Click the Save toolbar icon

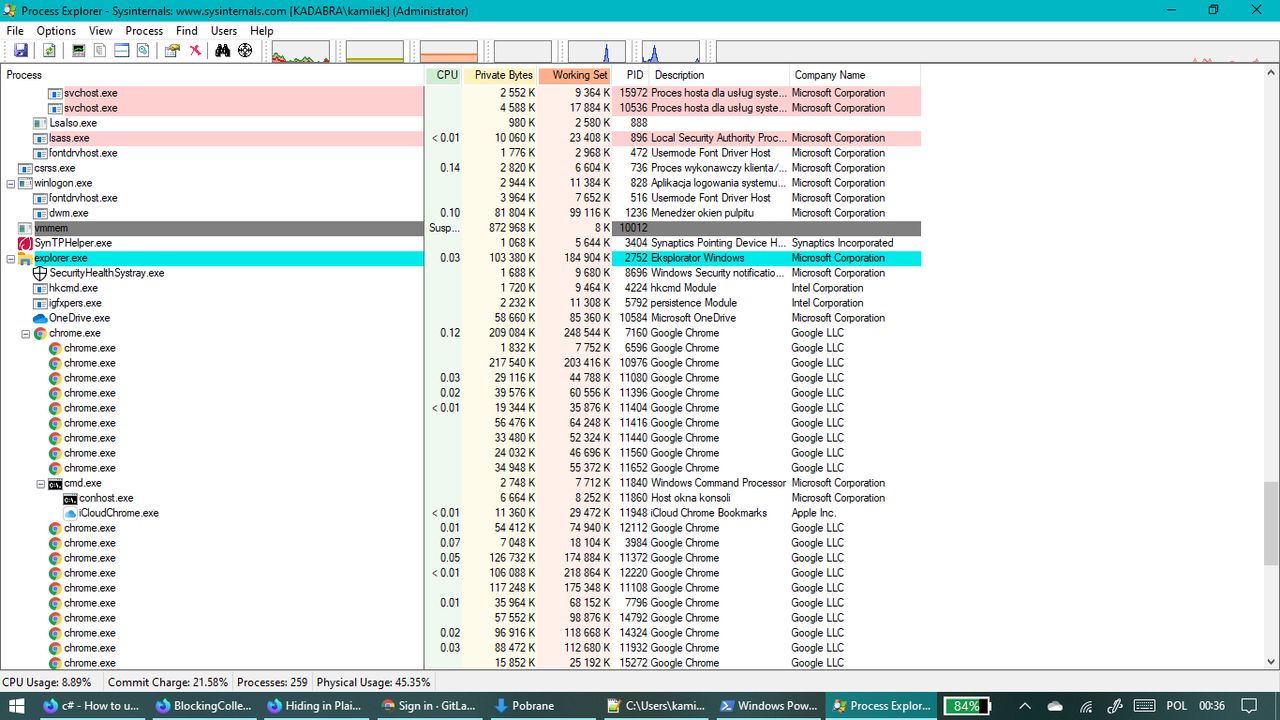coord(20,51)
